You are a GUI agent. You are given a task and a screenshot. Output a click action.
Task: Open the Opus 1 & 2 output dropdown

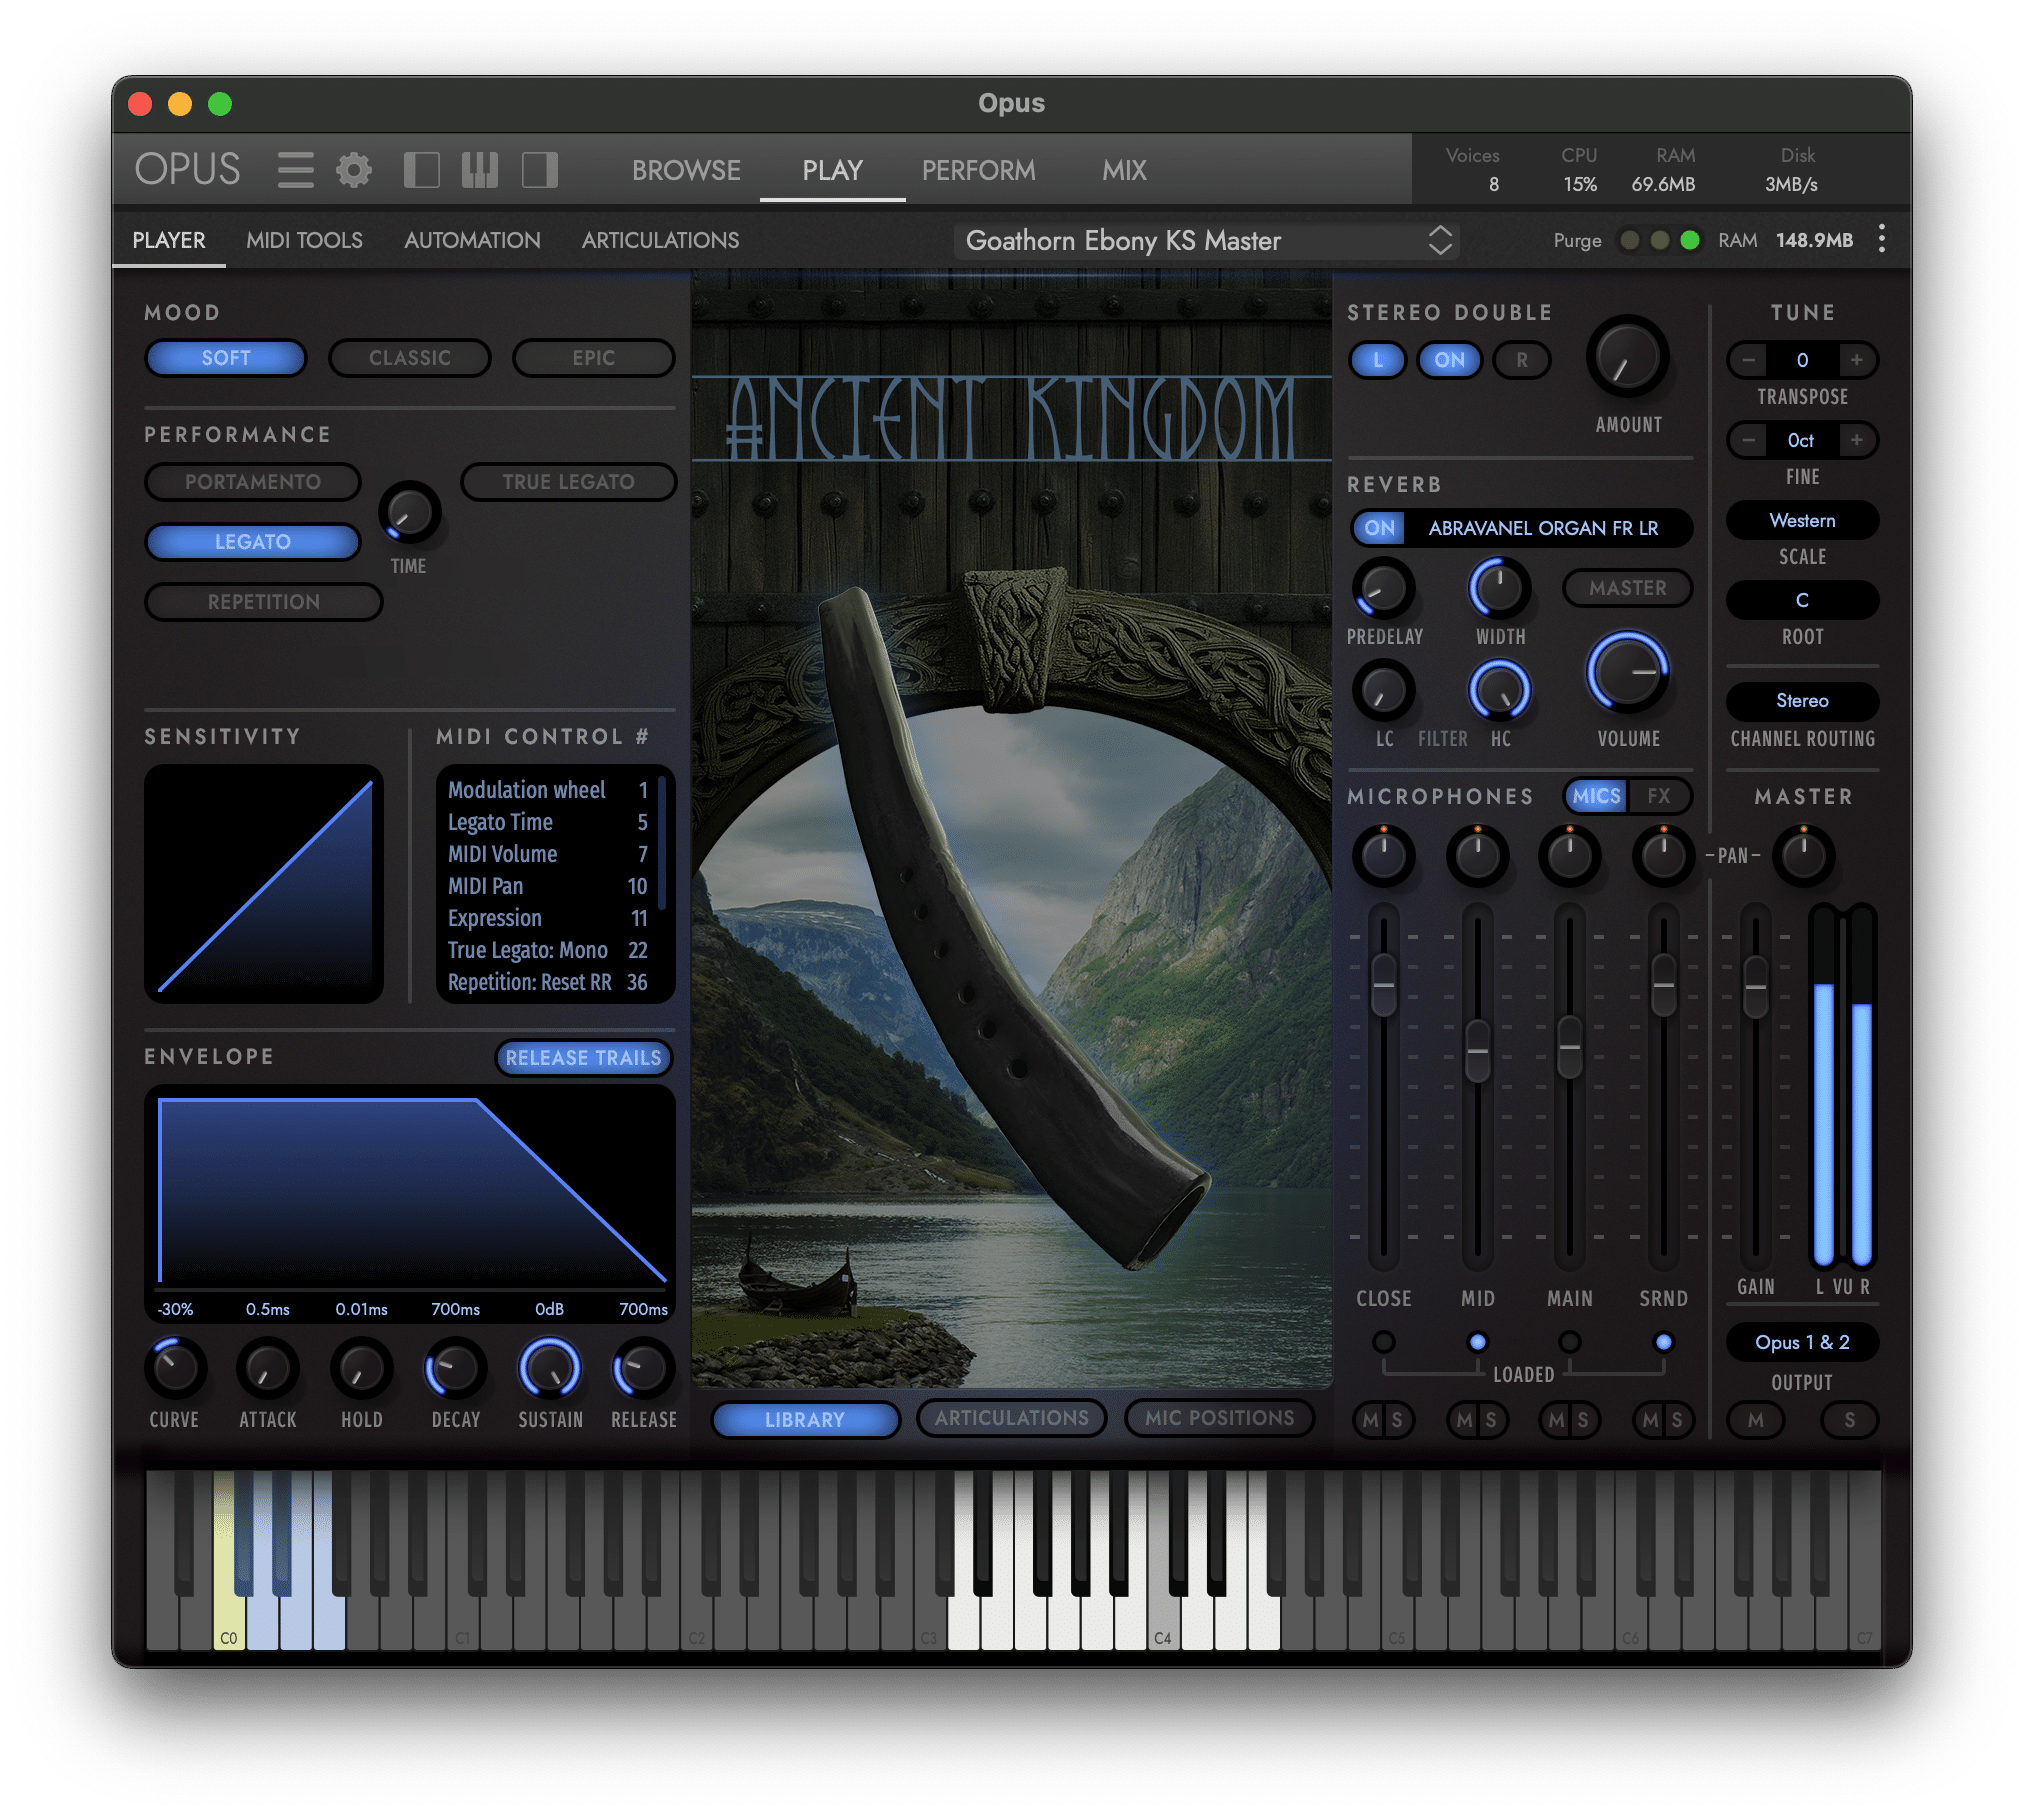coord(1802,1342)
